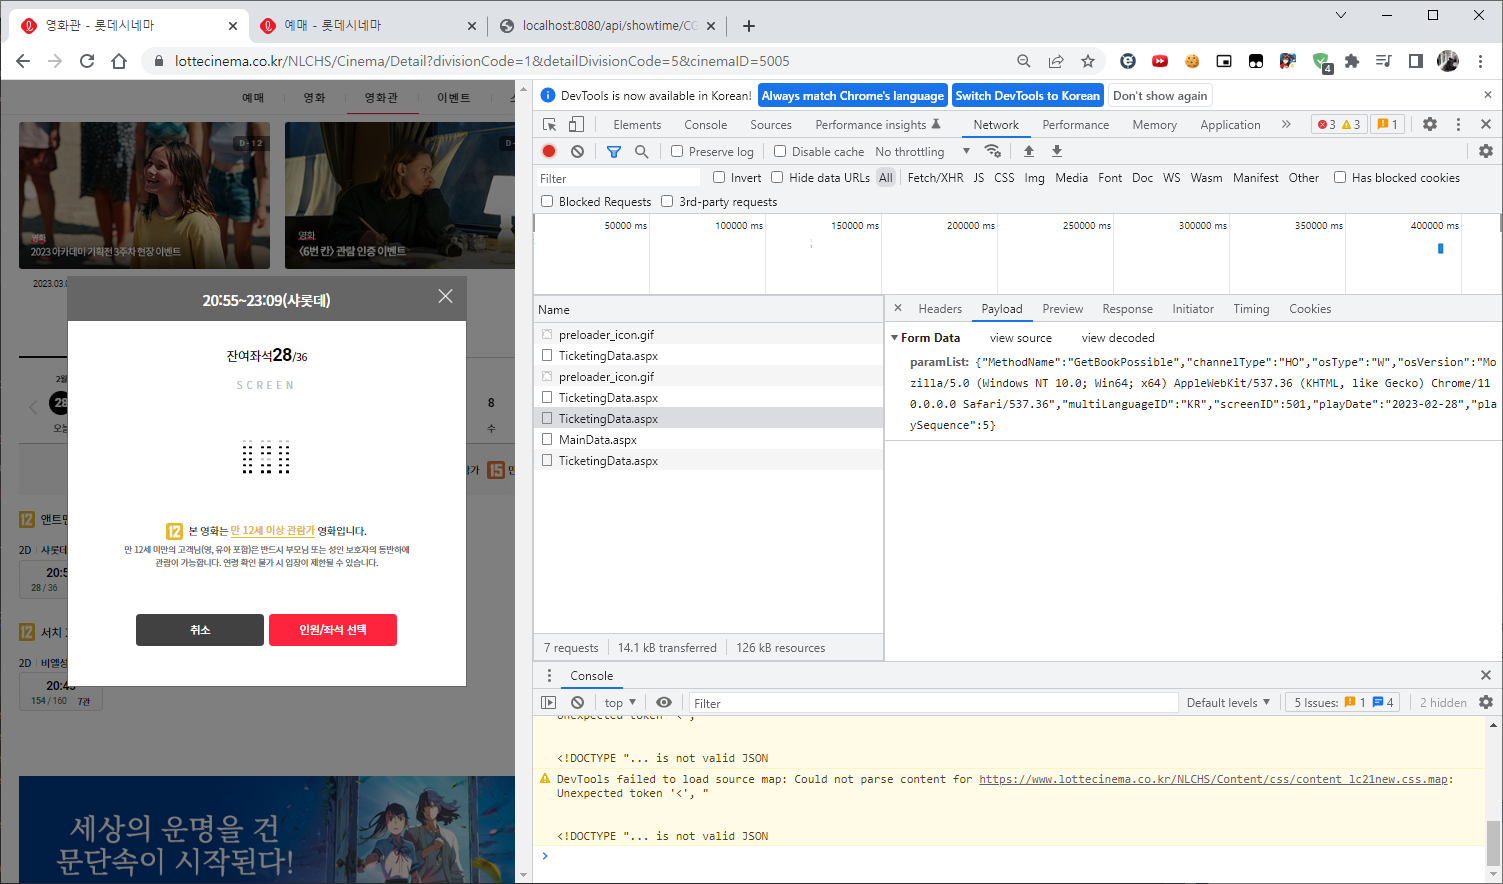The width and height of the screenshot is (1503, 884).
Task: Filter requests by Fetch/XHR
Action: click(x=935, y=177)
